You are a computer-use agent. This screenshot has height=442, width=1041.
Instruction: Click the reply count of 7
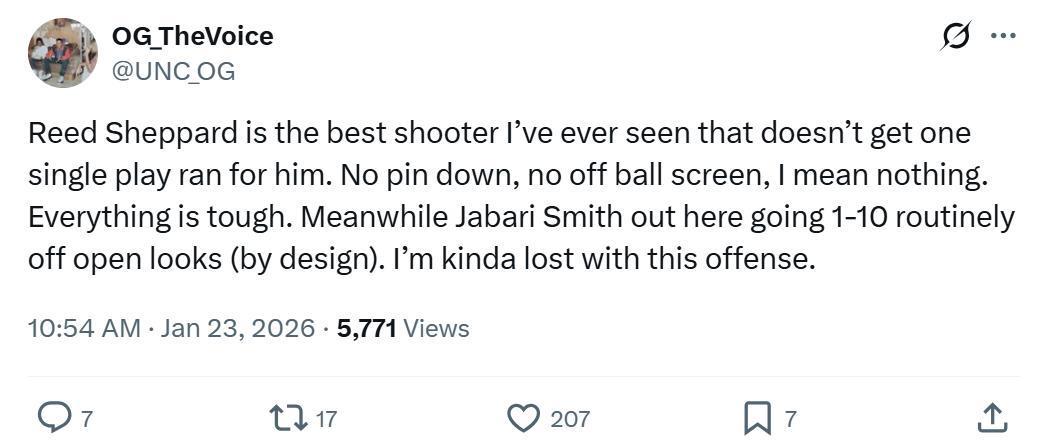tap(86, 418)
